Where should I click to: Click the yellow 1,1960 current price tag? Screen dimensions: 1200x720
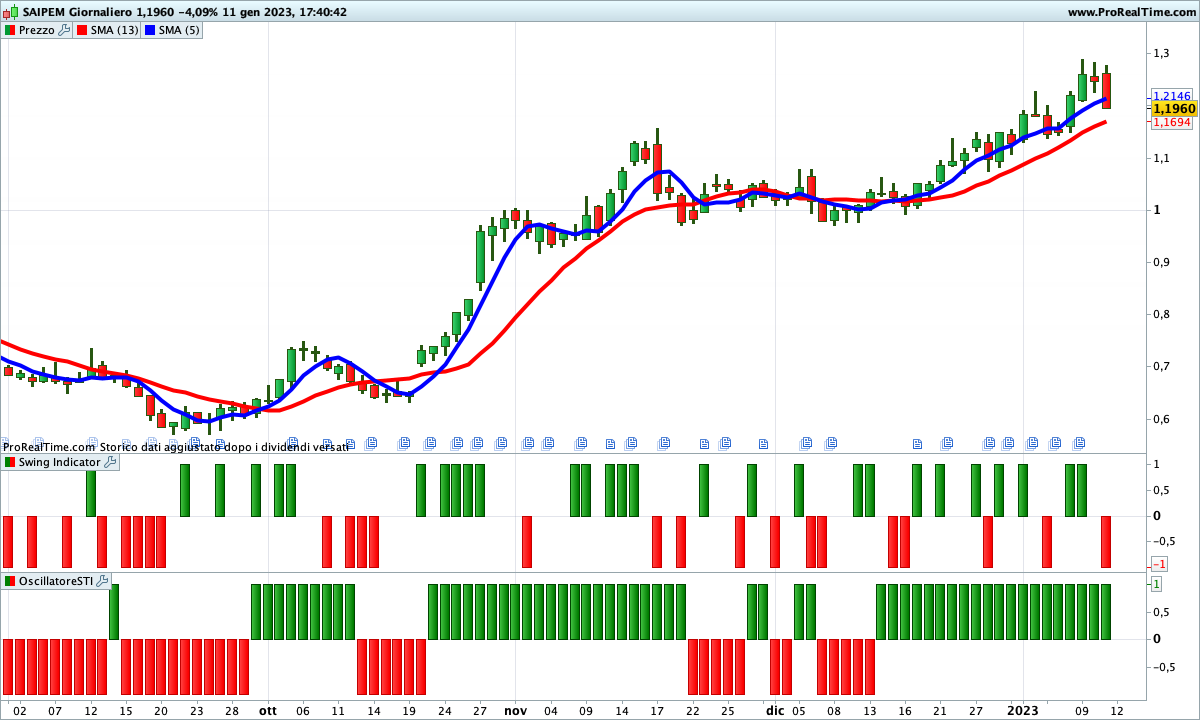pos(1174,108)
